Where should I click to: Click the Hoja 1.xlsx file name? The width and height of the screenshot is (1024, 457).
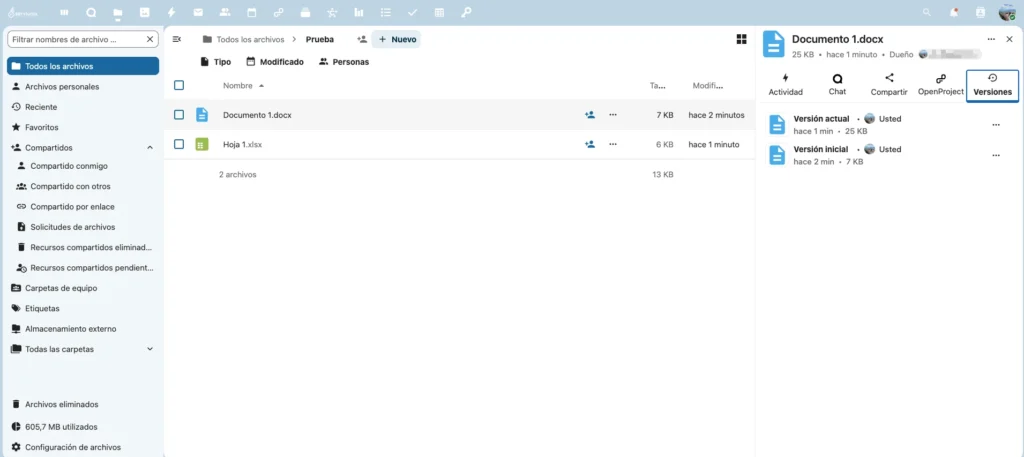[x=242, y=144]
